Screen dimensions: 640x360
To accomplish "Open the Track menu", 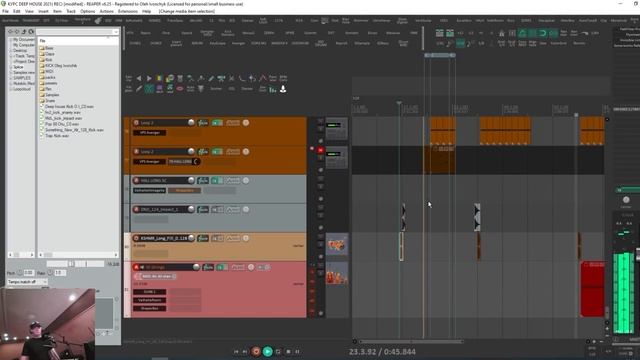I will (71, 11).
